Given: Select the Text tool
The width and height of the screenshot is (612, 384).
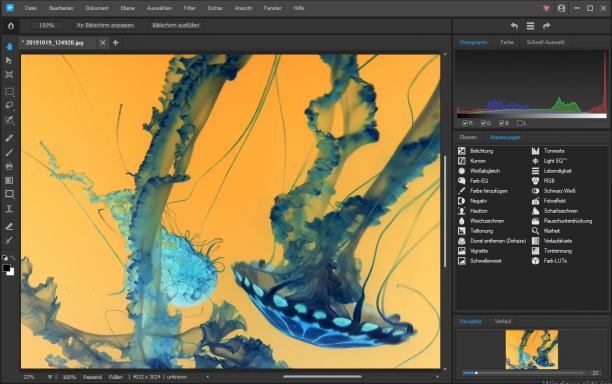Looking at the screenshot, I should coord(9,208).
